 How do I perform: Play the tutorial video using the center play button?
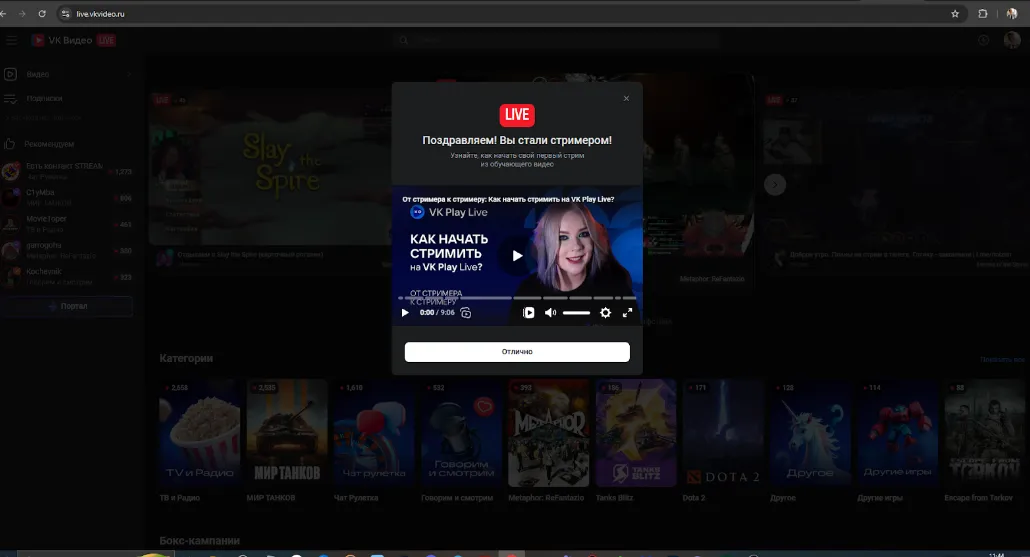(517, 256)
